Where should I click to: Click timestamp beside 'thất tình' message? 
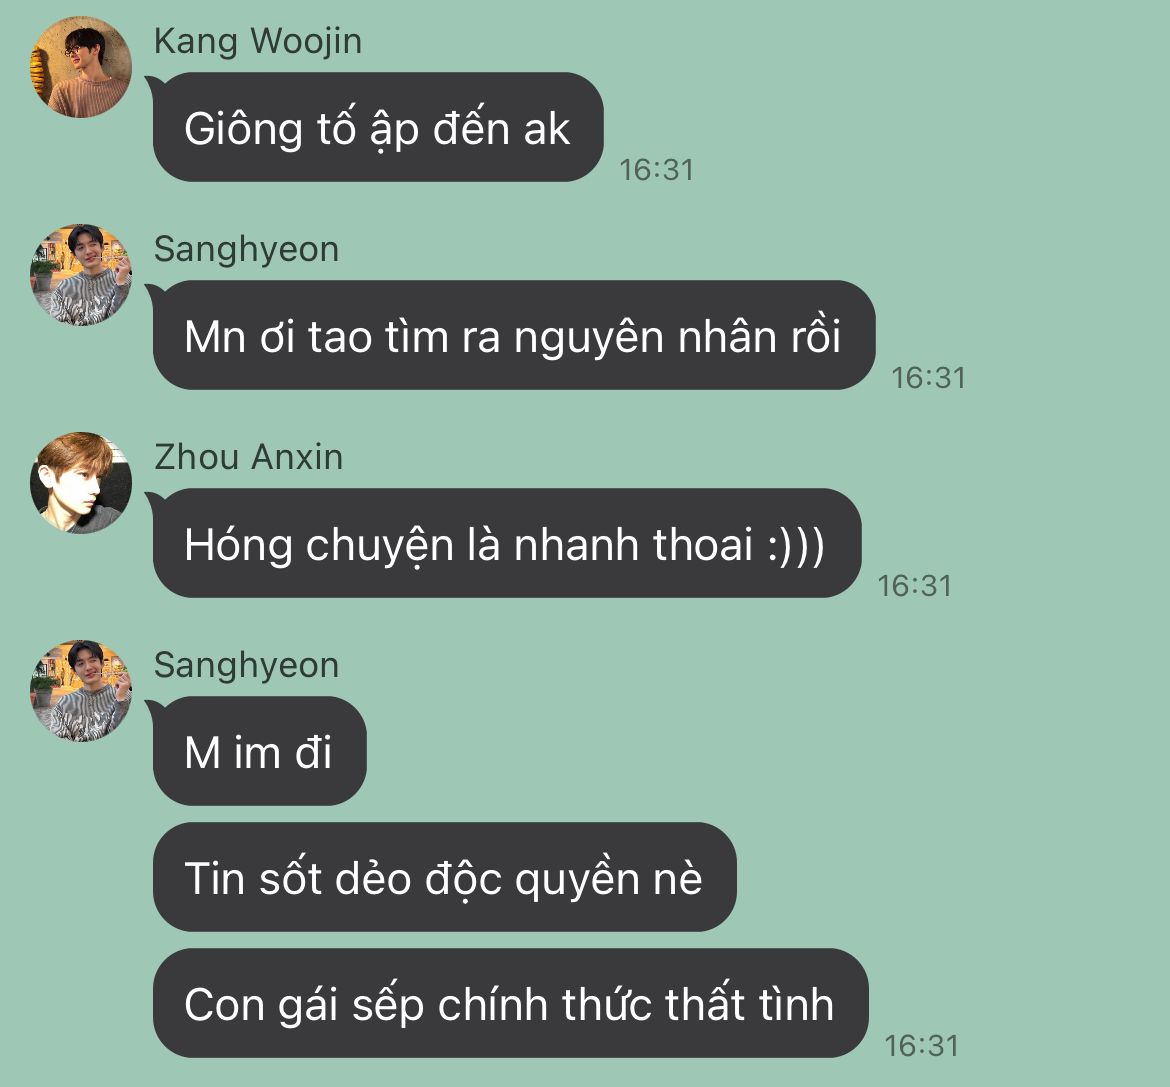(x=922, y=1046)
